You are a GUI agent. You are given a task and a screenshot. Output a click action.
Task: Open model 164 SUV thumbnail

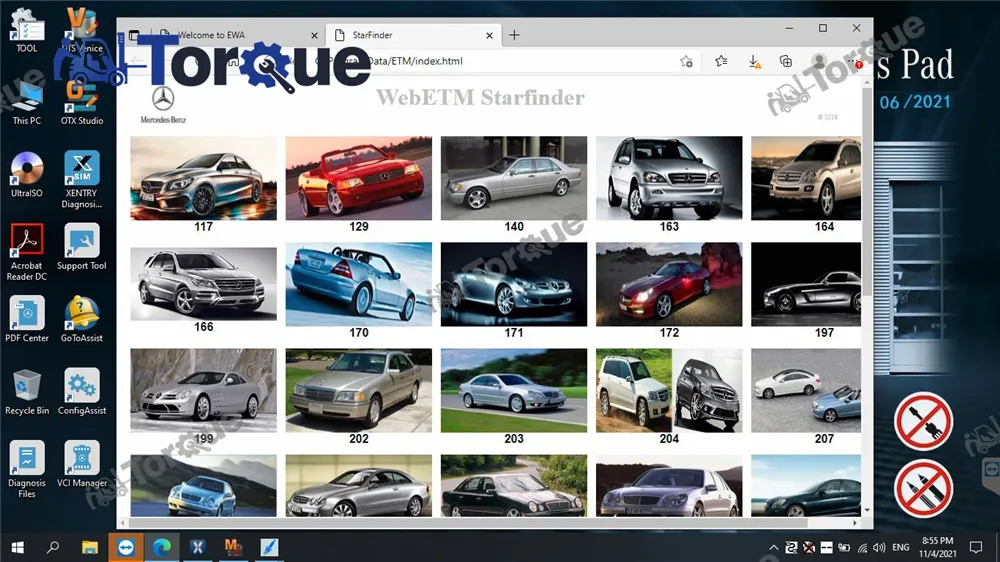(x=806, y=178)
